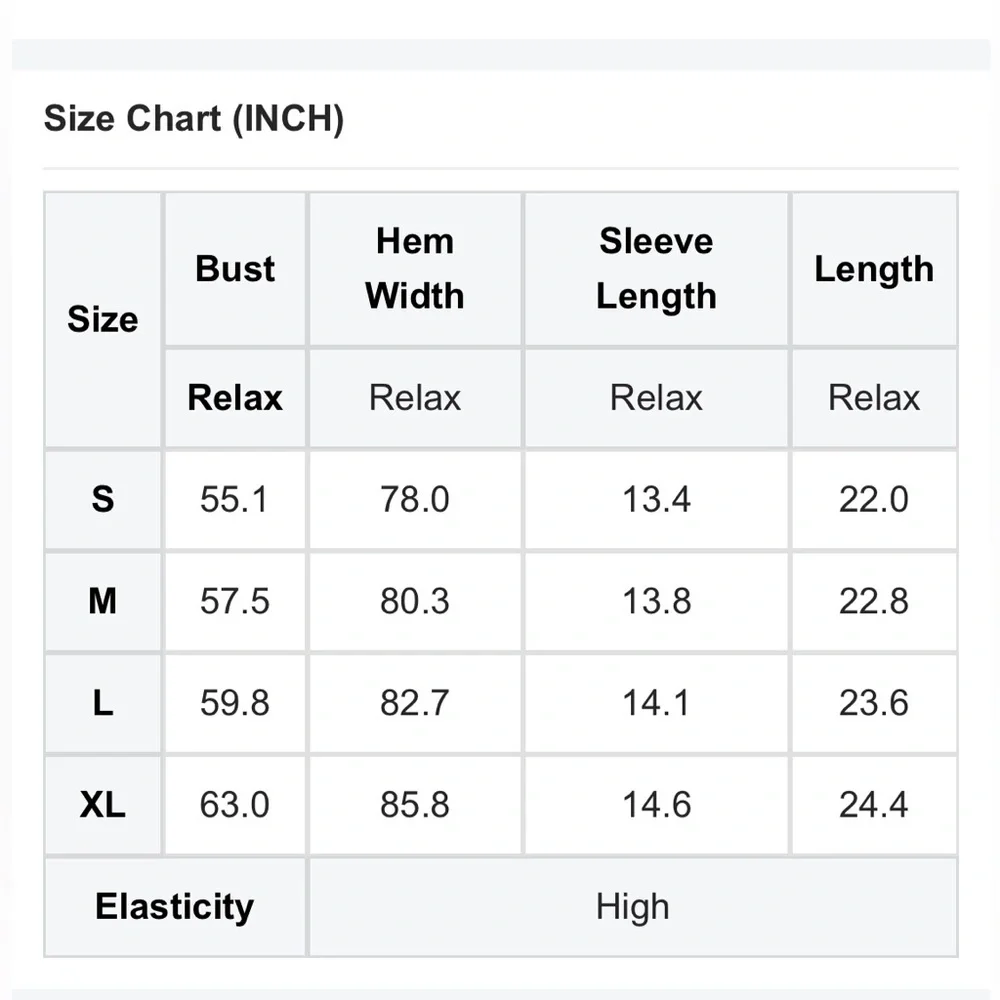Select the M size row label
The height and width of the screenshot is (1000, 1000).
tap(102, 601)
